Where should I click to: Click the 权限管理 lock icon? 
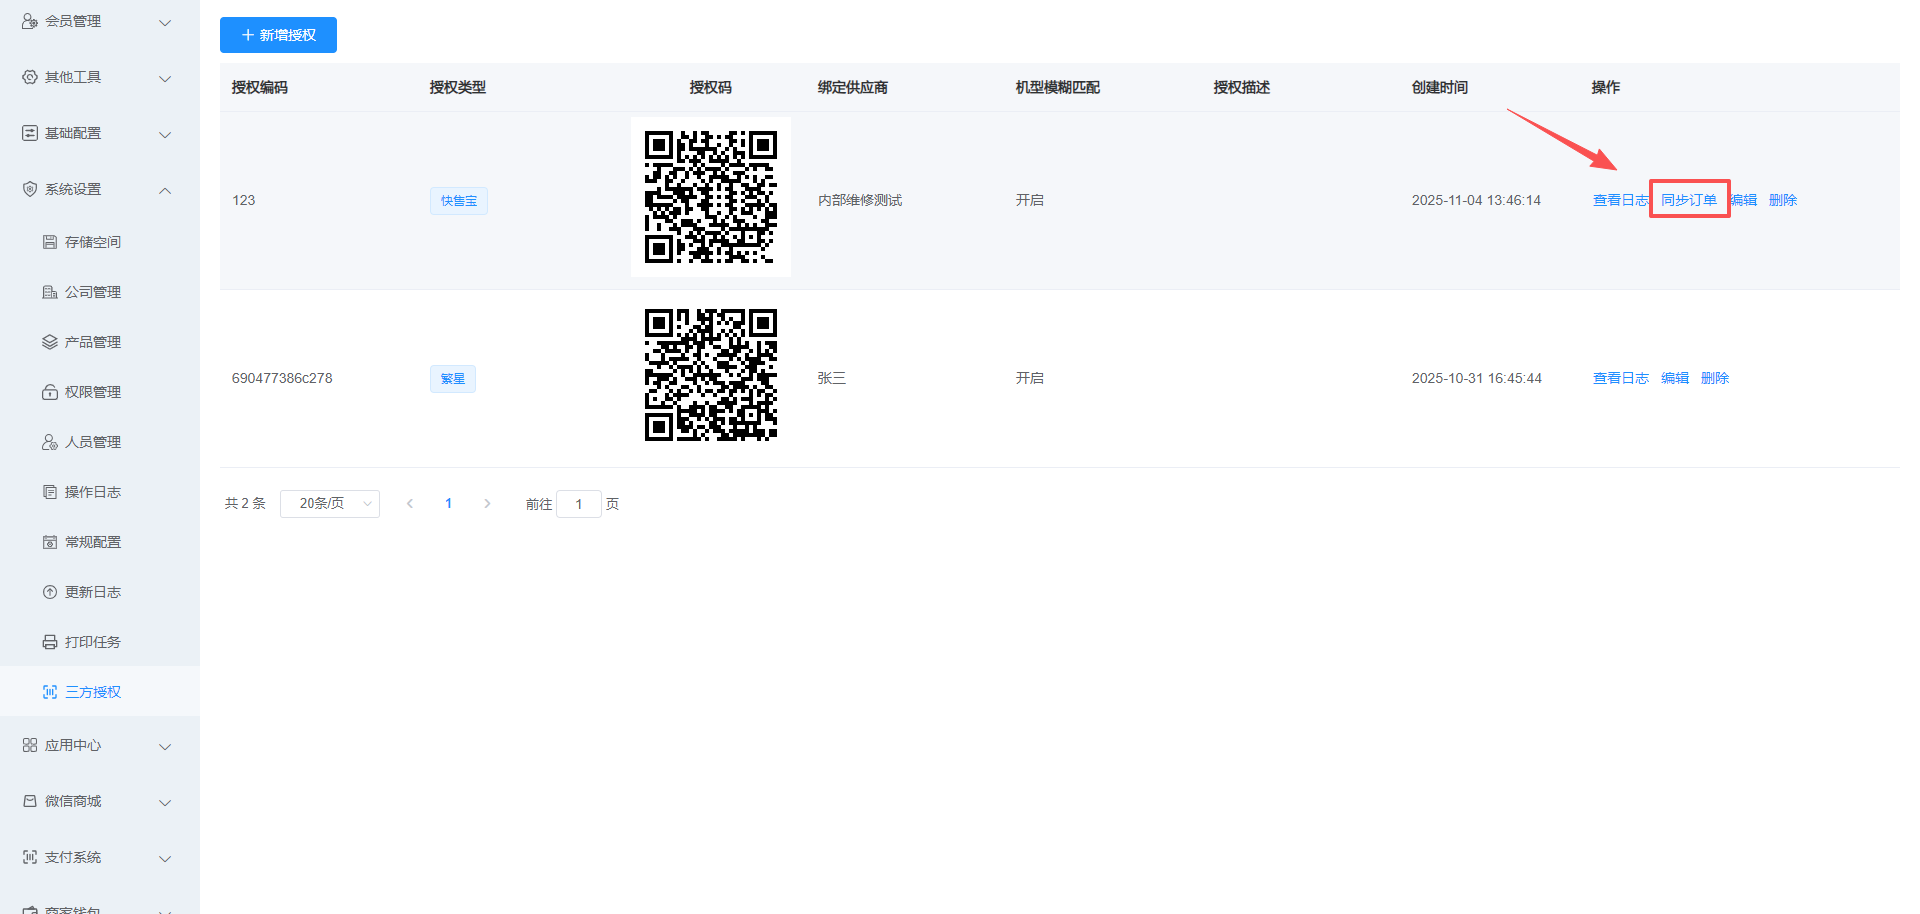tap(50, 392)
